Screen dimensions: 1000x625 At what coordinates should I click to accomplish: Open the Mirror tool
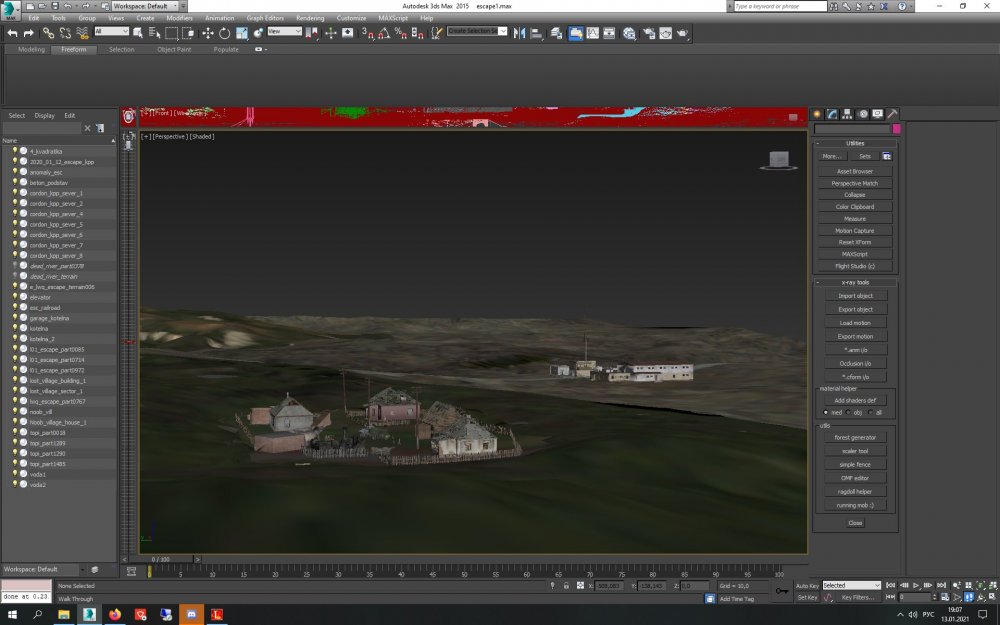point(518,33)
